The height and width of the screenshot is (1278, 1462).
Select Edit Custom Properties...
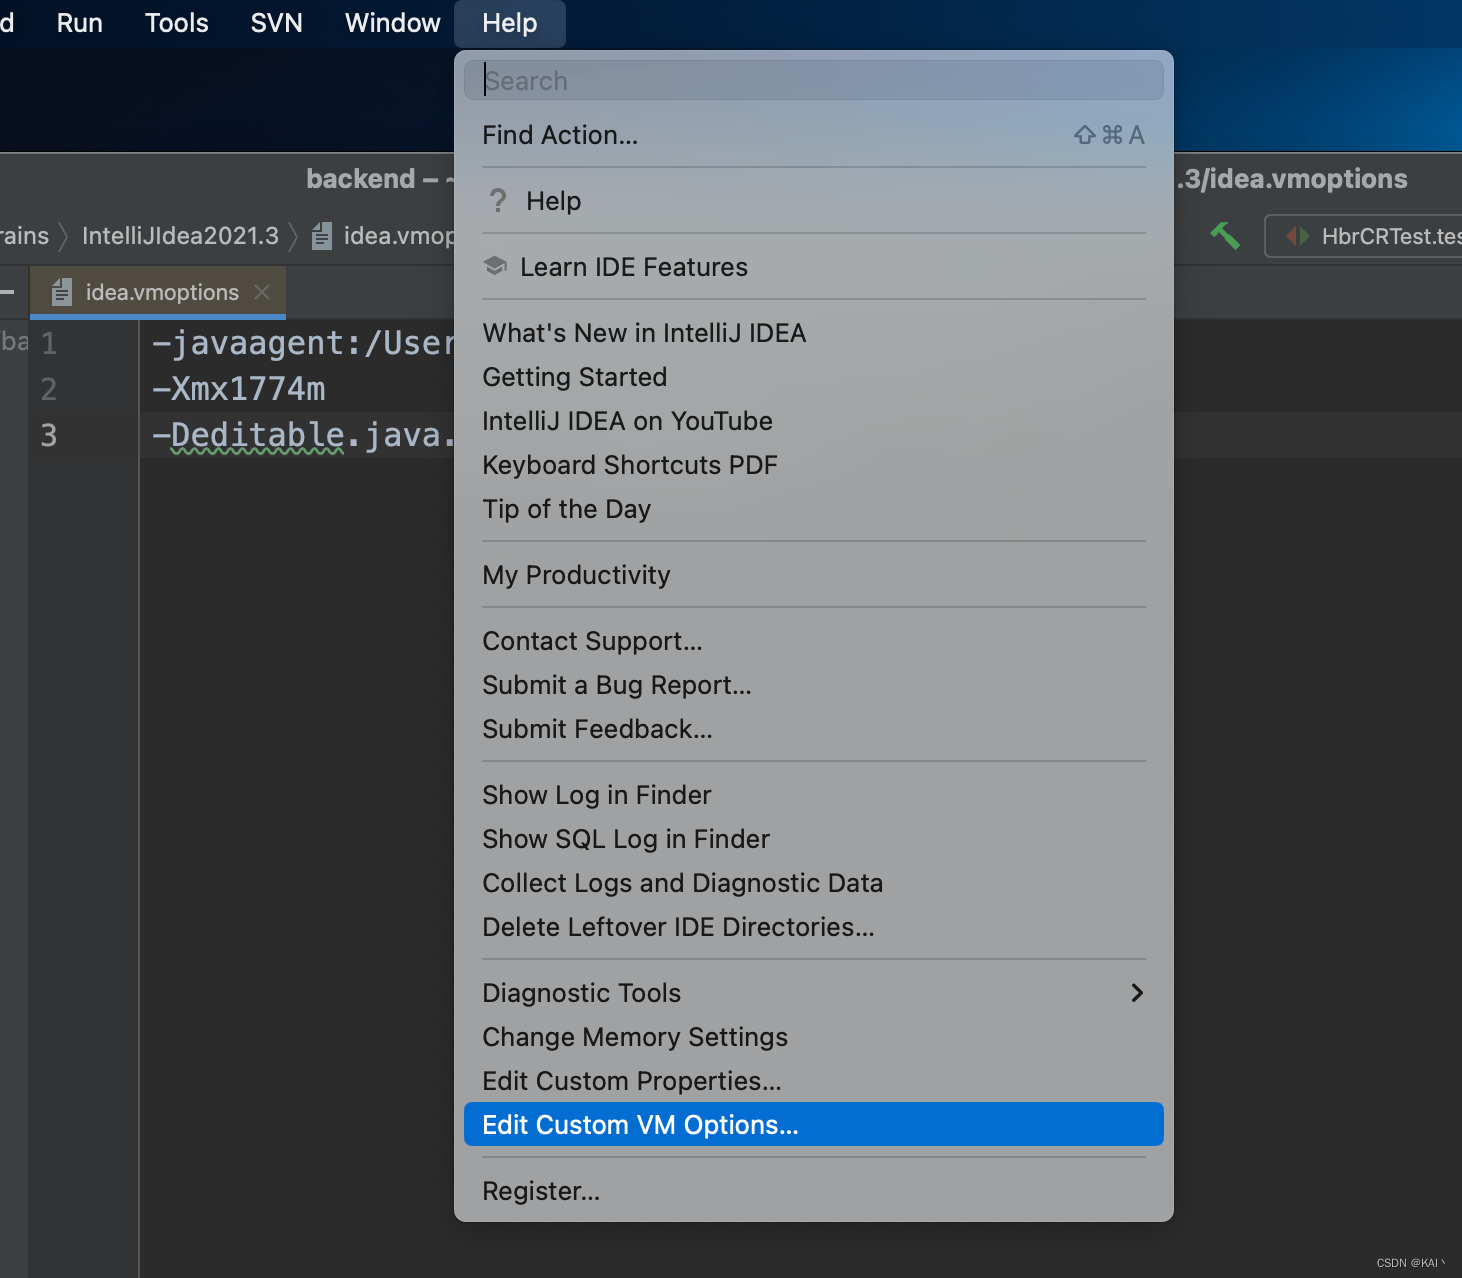click(814, 1081)
